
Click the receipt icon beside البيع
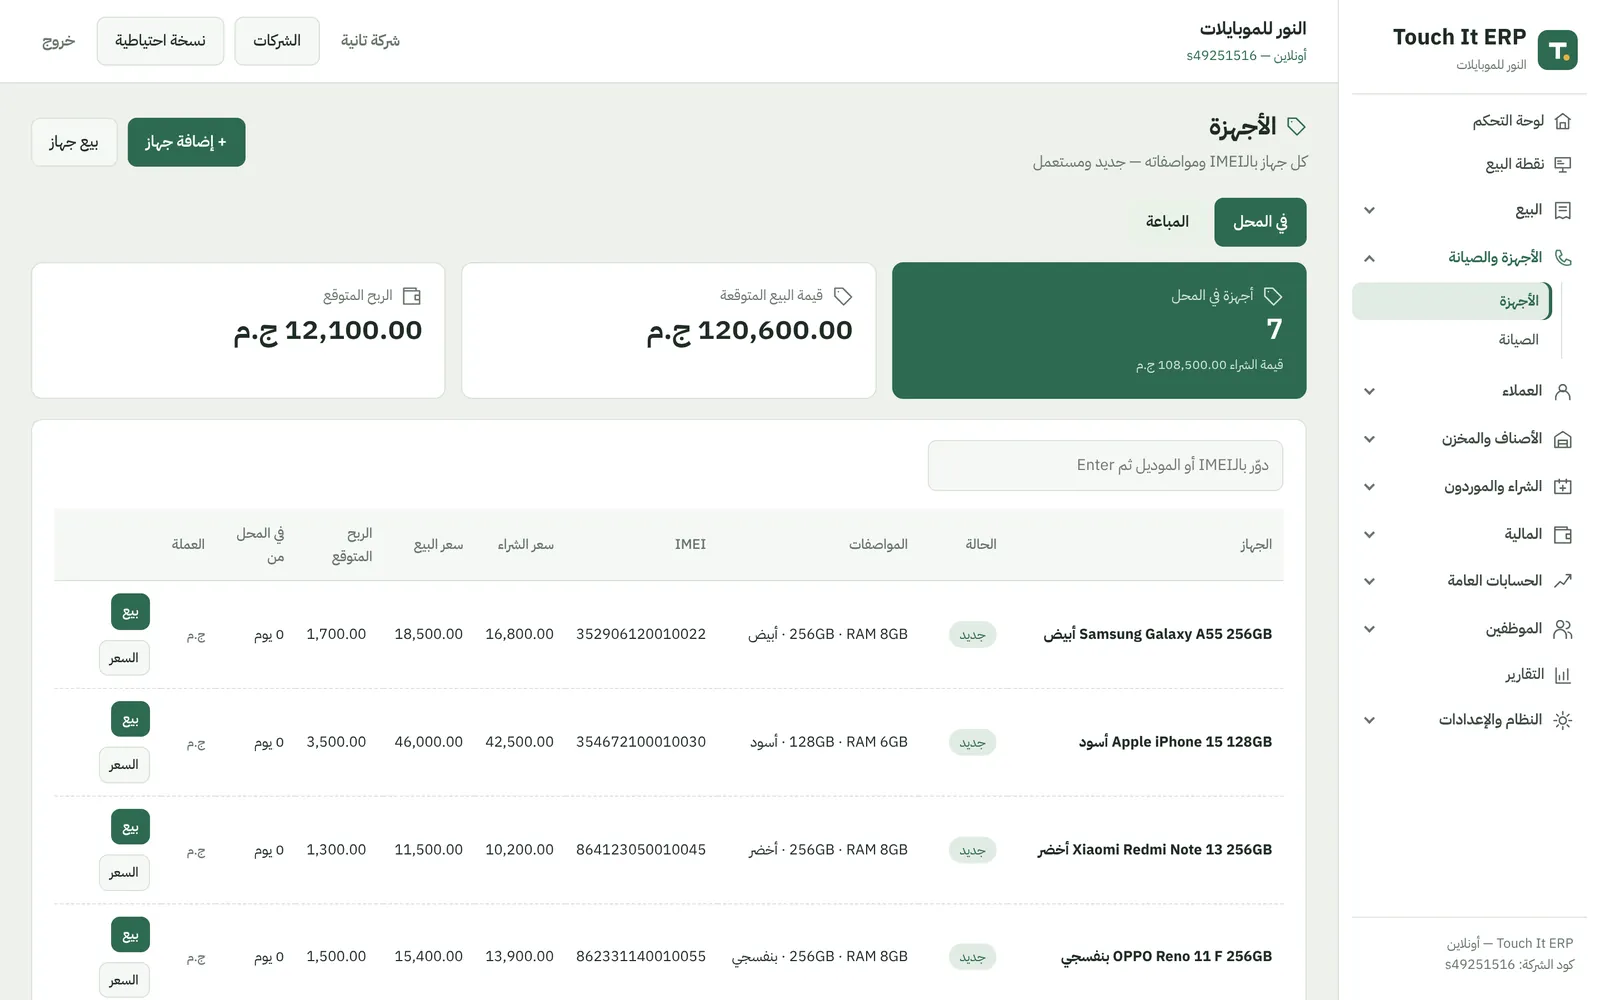(x=1563, y=210)
